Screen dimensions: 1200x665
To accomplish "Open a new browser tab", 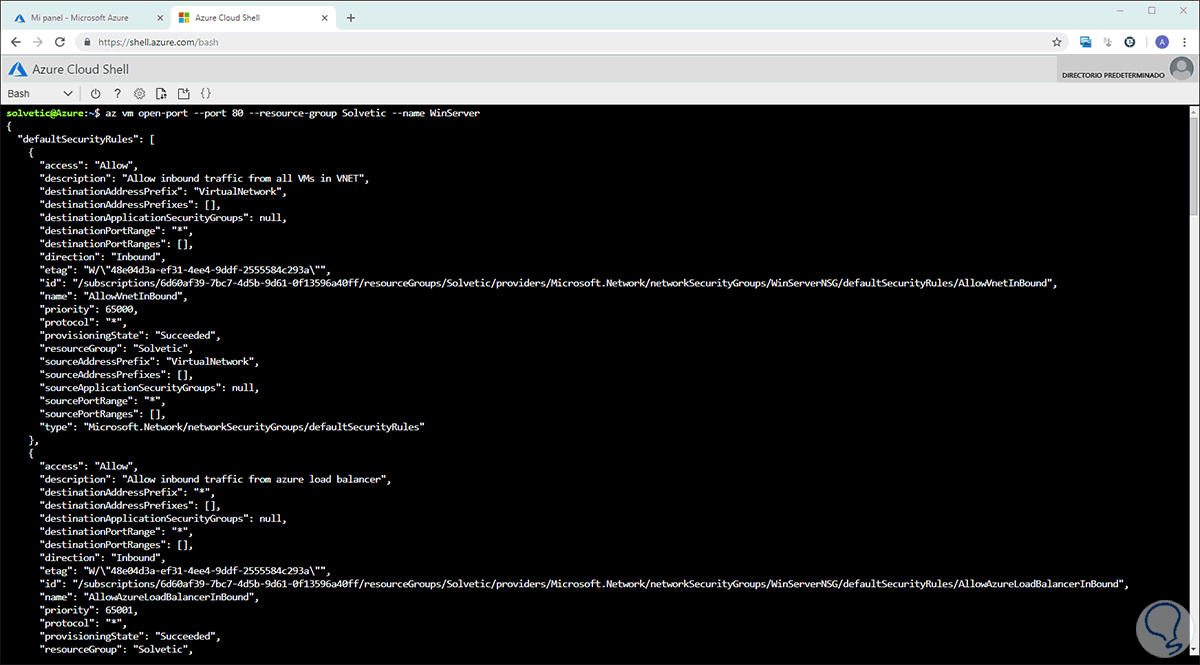I will [x=350, y=17].
